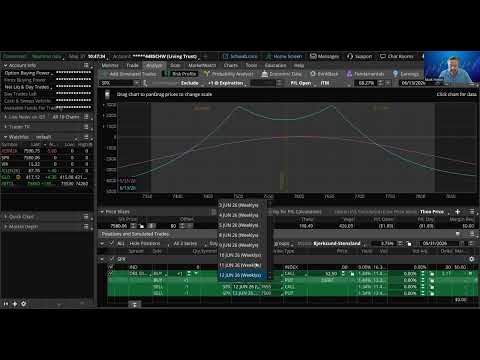
Task: Toggle checkbox for the IND index row
Action: click(110, 267)
